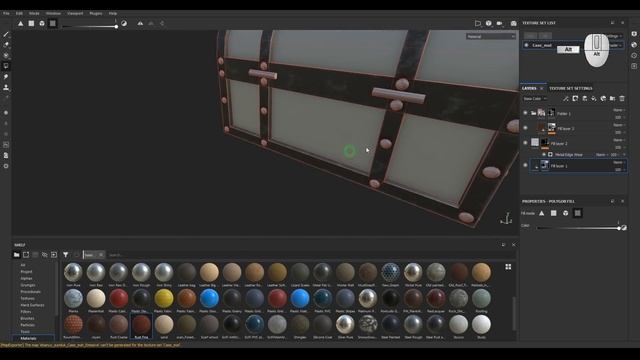Image resolution: width=640 pixels, height=360 pixels.
Task: Click the add folder icon in Layers
Action: (613, 99)
